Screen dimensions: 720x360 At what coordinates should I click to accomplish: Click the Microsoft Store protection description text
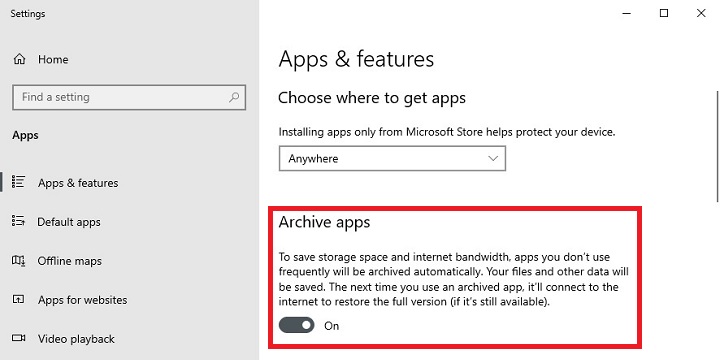tap(447, 132)
